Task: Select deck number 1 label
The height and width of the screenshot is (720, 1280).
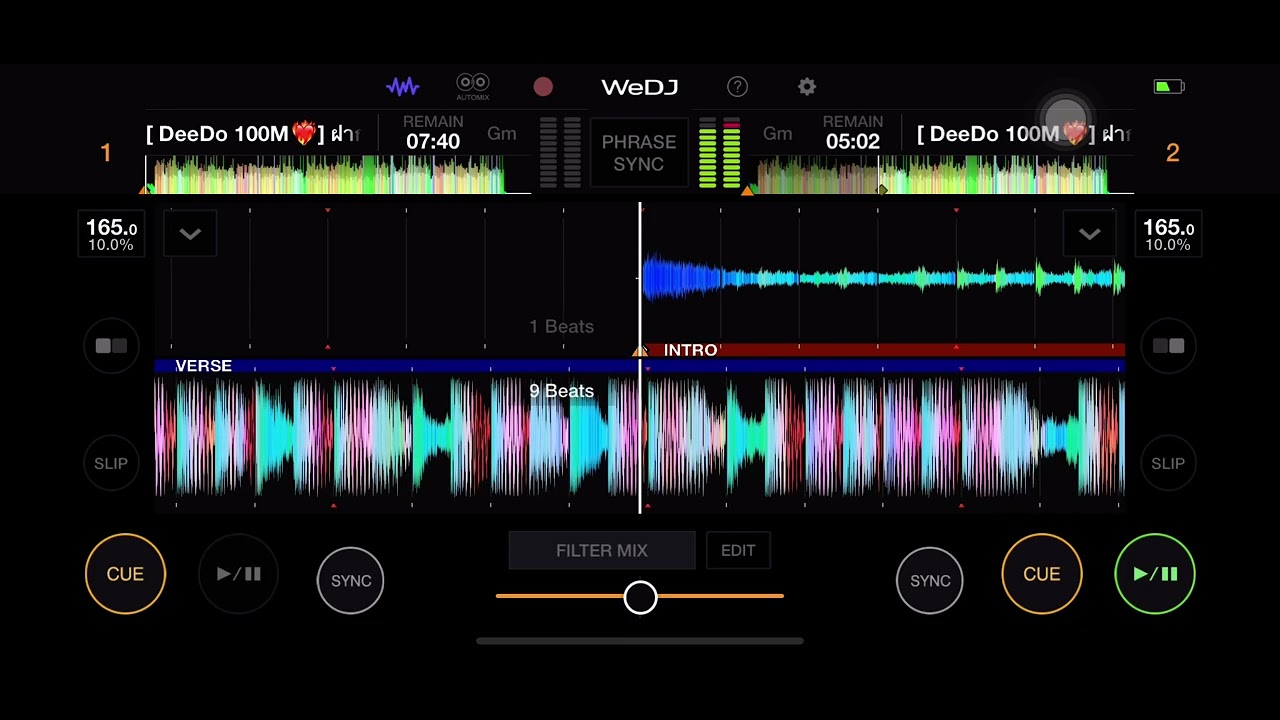Action: [106, 153]
